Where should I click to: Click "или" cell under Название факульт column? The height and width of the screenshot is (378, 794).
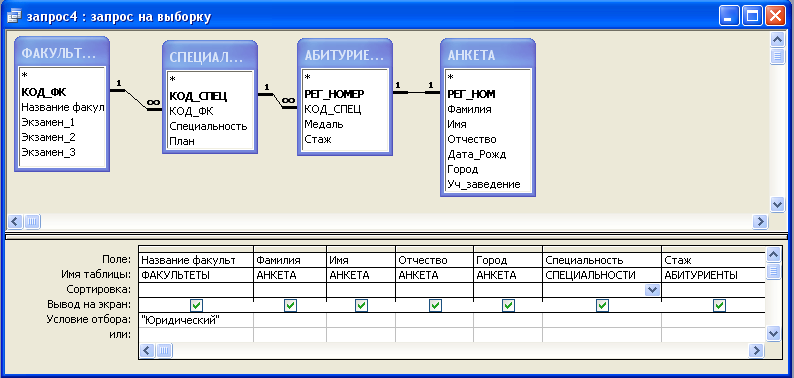(196, 334)
